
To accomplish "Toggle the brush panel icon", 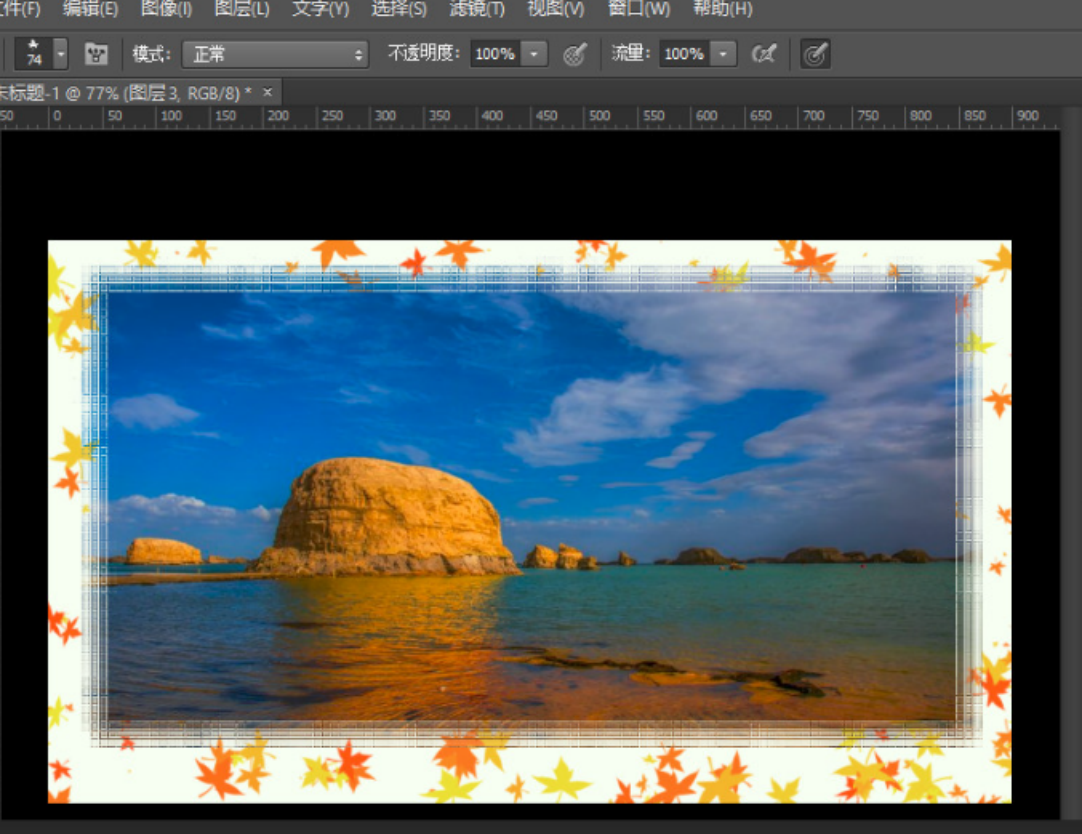I will tap(96, 54).
